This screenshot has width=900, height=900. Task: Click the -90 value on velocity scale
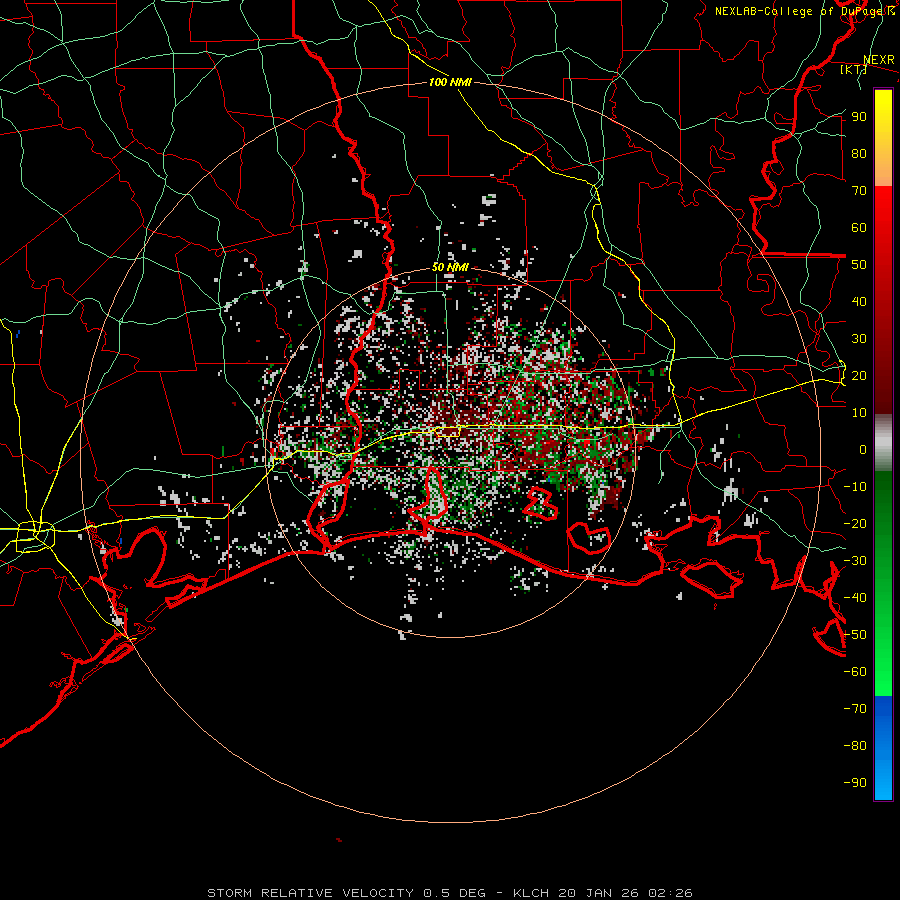(x=855, y=783)
